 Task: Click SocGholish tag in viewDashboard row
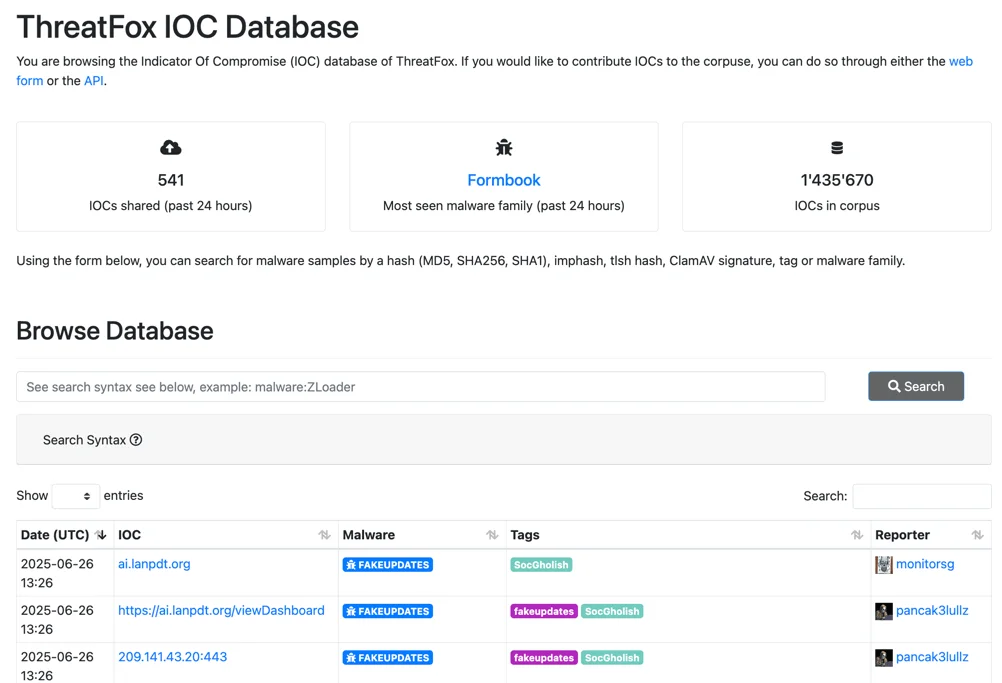click(612, 611)
